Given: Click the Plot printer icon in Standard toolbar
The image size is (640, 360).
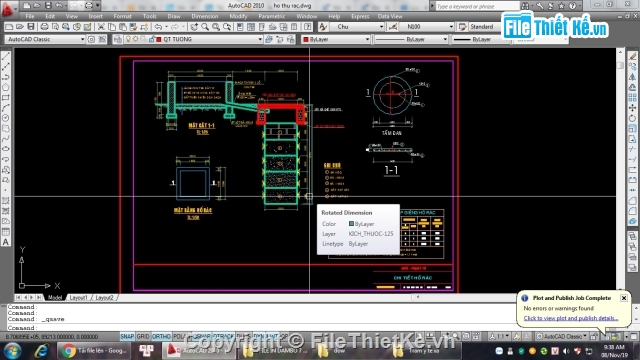Looking at the screenshot, I should pos(44,27).
